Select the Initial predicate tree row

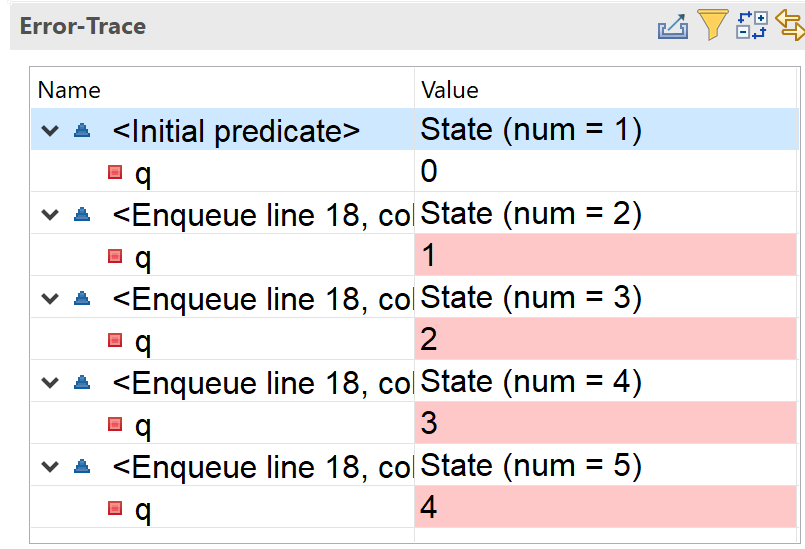point(236,130)
